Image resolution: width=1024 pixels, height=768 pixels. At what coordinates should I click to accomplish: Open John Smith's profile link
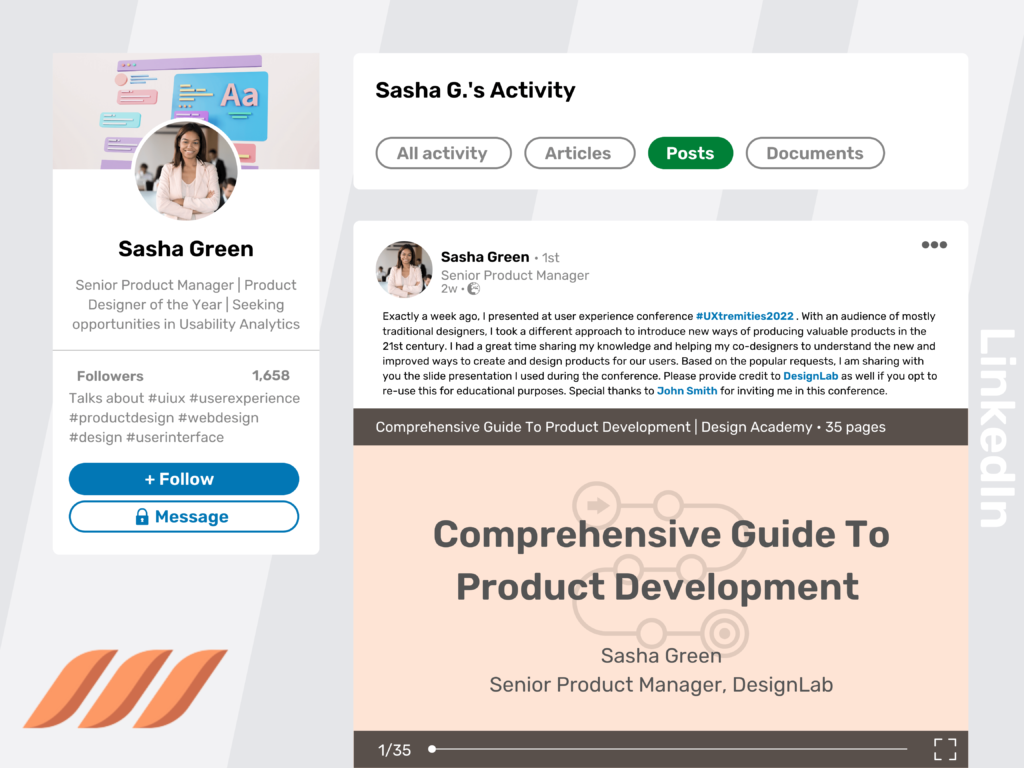pos(687,391)
